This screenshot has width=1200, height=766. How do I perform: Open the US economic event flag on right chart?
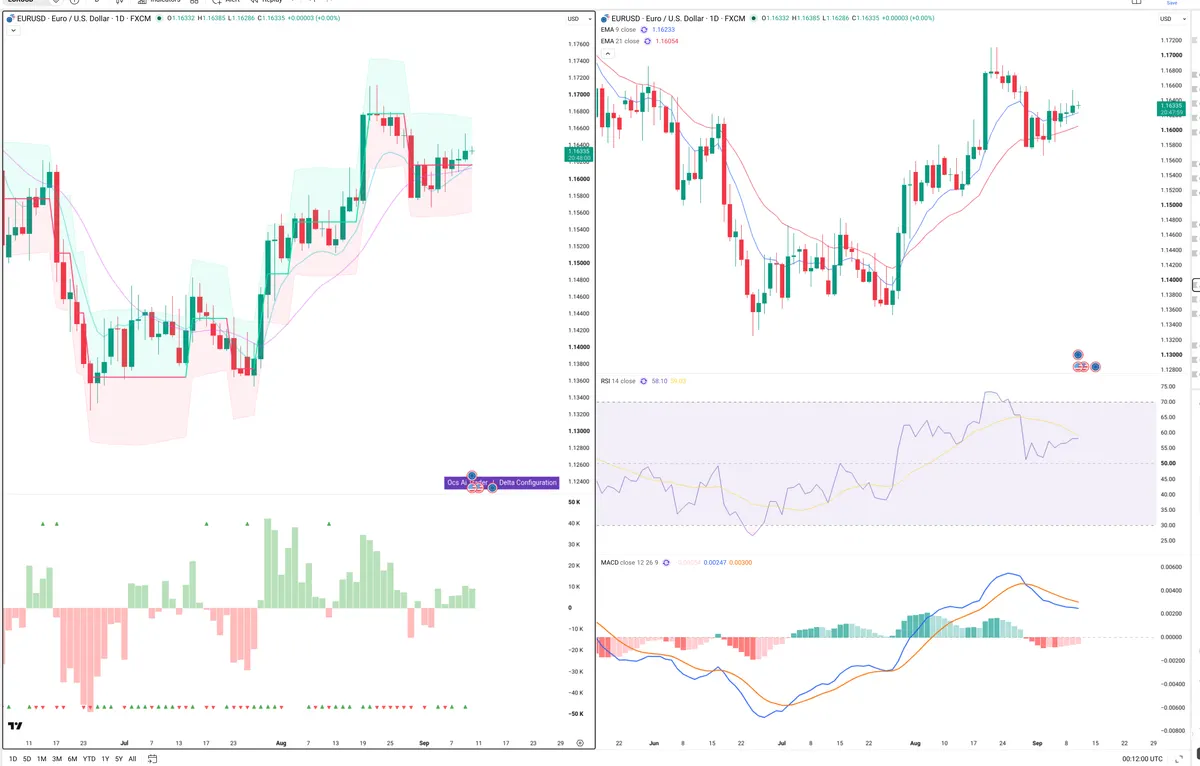click(1080, 367)
